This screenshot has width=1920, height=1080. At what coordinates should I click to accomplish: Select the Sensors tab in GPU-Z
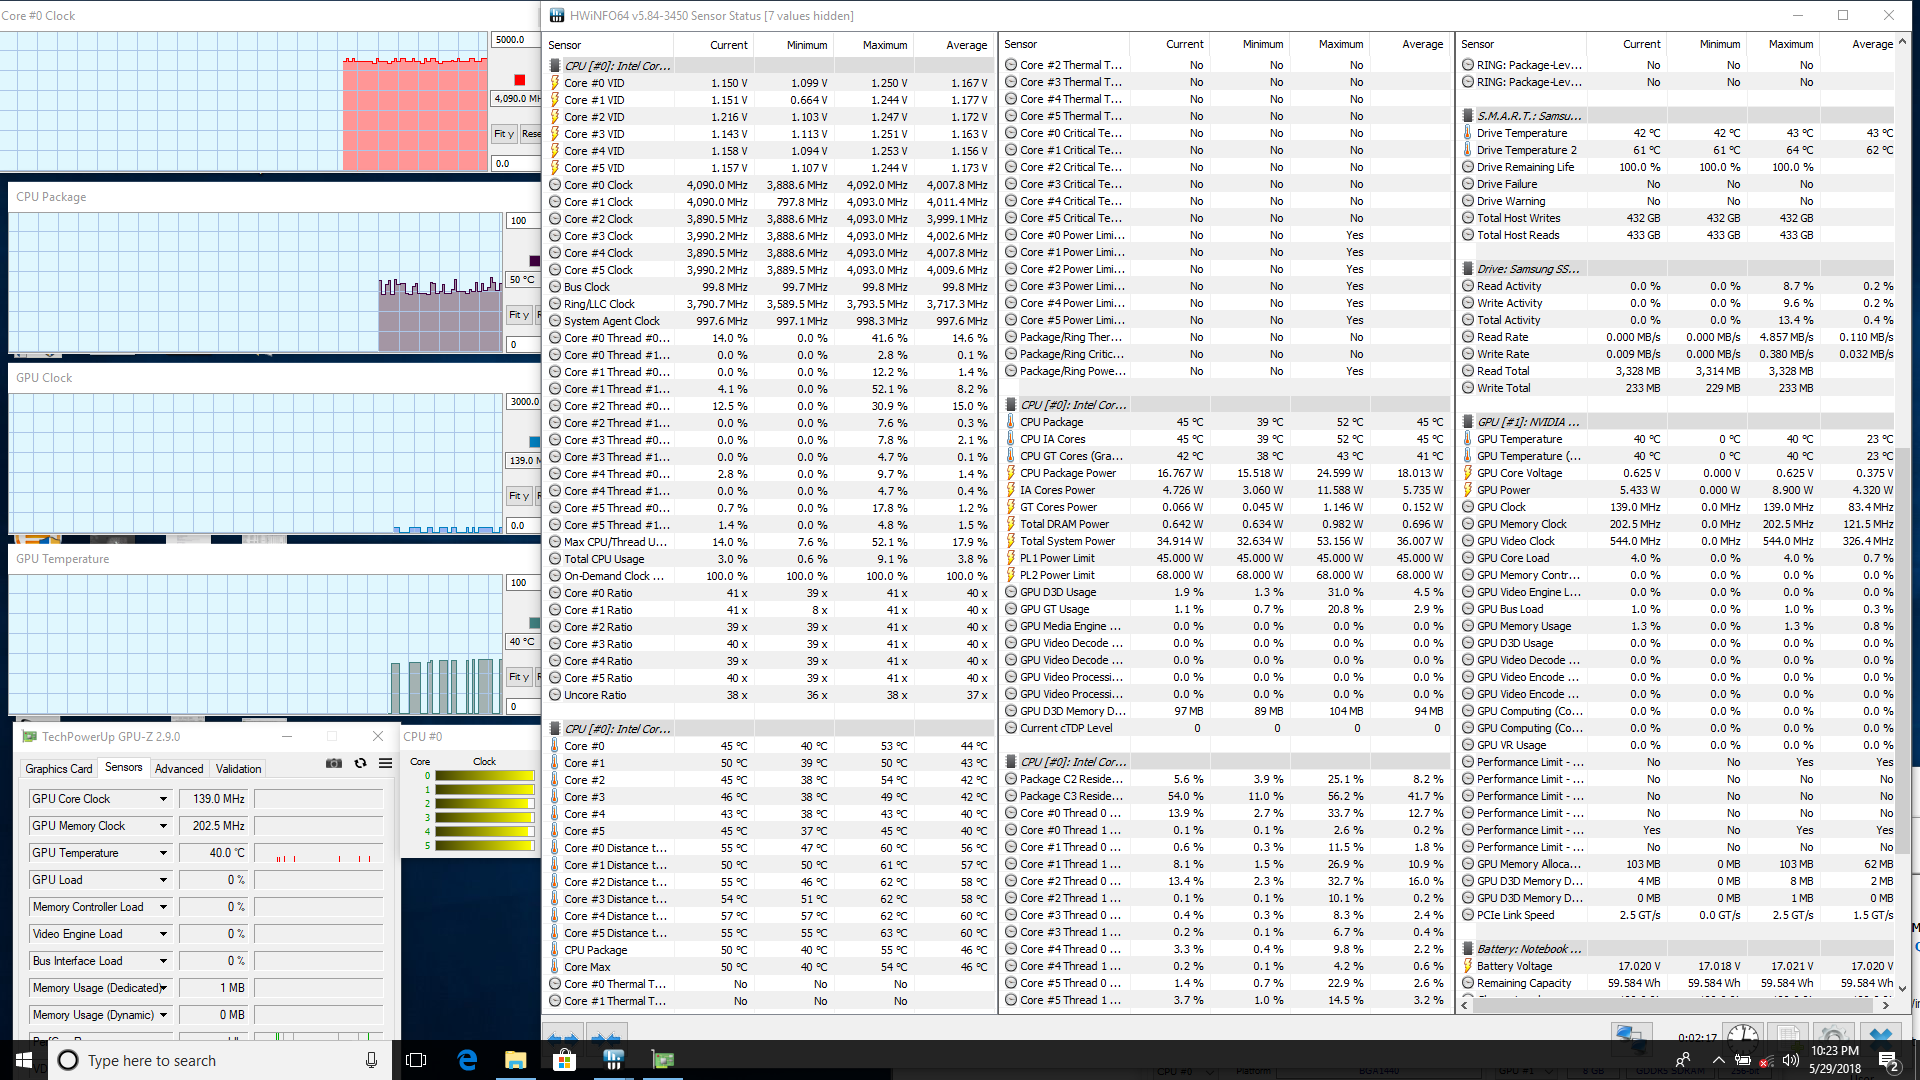(x=124, y=767)
